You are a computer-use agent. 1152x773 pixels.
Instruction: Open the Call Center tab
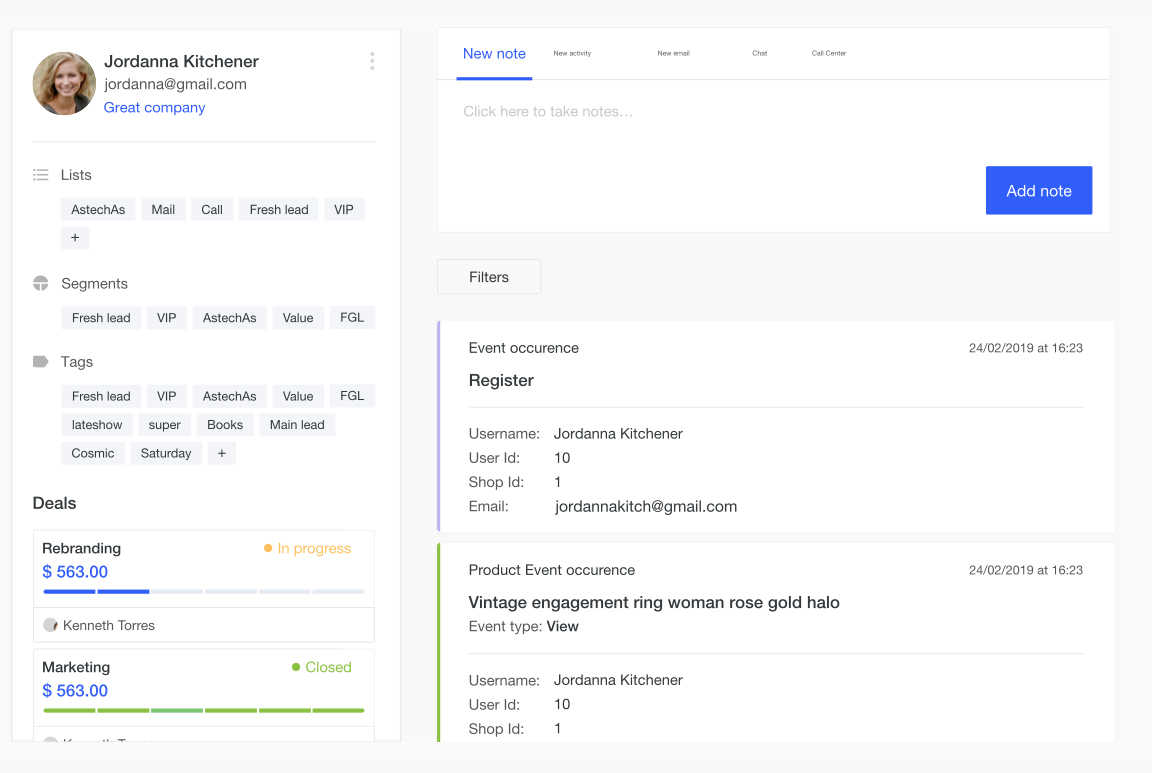(x=829, y=53)
